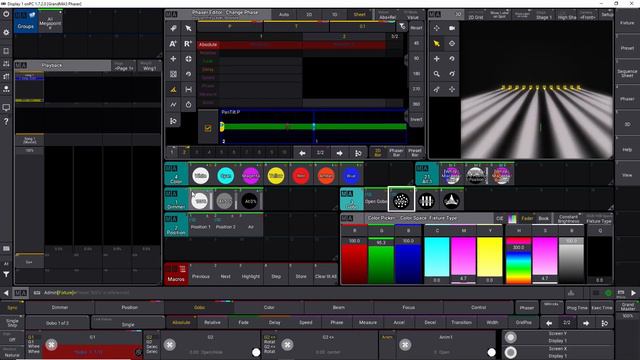Image resolution: width=640 pixels, height=360 pixels.
Task: Switch to the Beam feature group tab
Action: (x=339, y=307)
